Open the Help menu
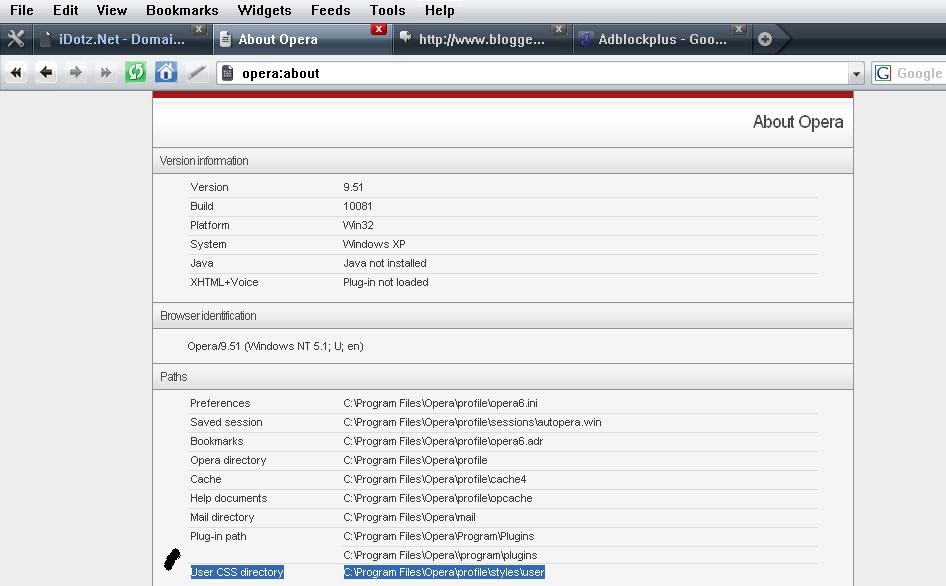 439,10
